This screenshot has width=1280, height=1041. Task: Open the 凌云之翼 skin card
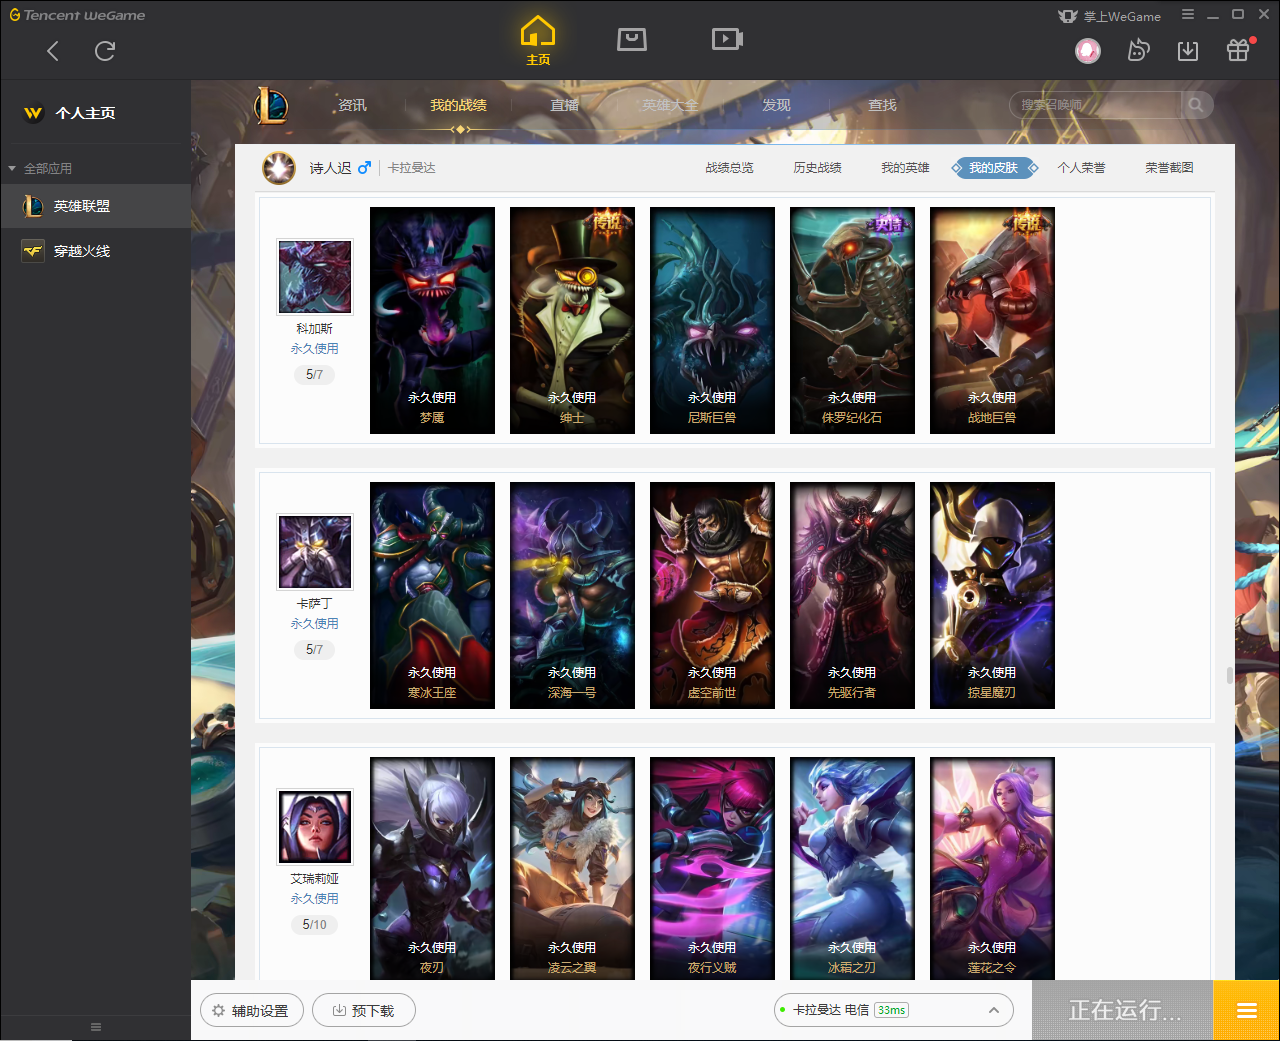[x=572, y=868]
